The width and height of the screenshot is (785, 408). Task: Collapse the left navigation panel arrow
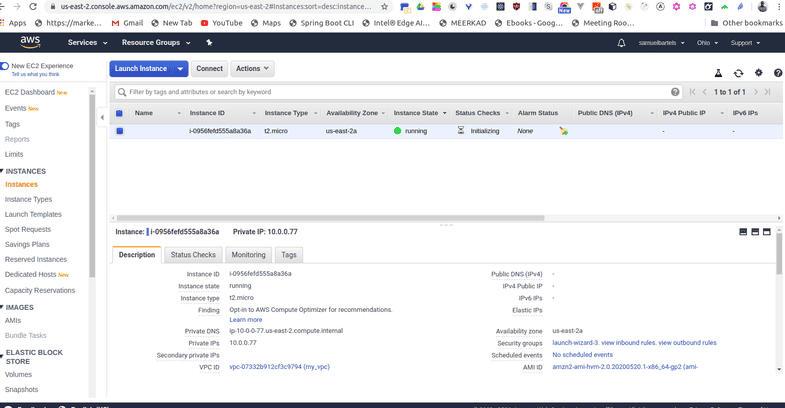pyautogui.click(x=102, y=118)
